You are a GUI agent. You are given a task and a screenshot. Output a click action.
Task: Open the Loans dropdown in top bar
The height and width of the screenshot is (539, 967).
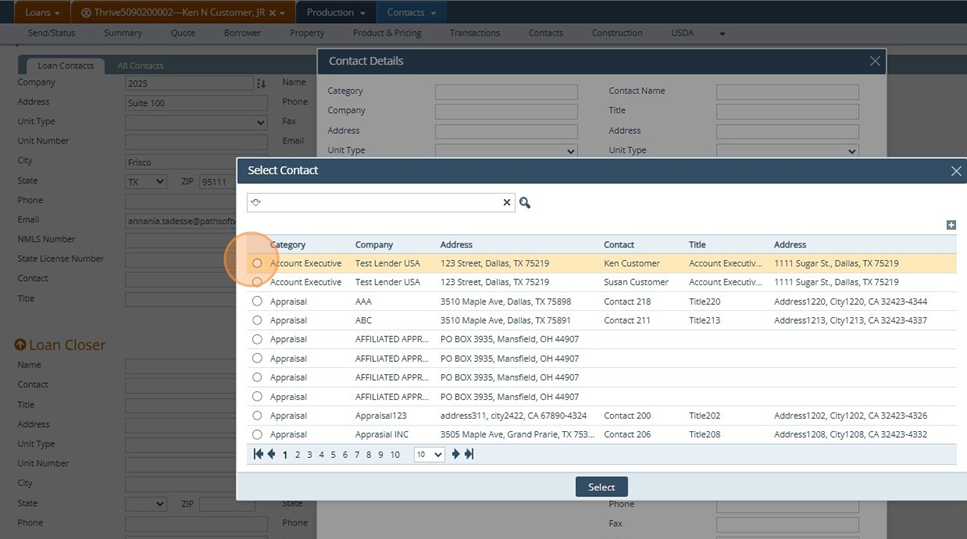pos(42,12)
